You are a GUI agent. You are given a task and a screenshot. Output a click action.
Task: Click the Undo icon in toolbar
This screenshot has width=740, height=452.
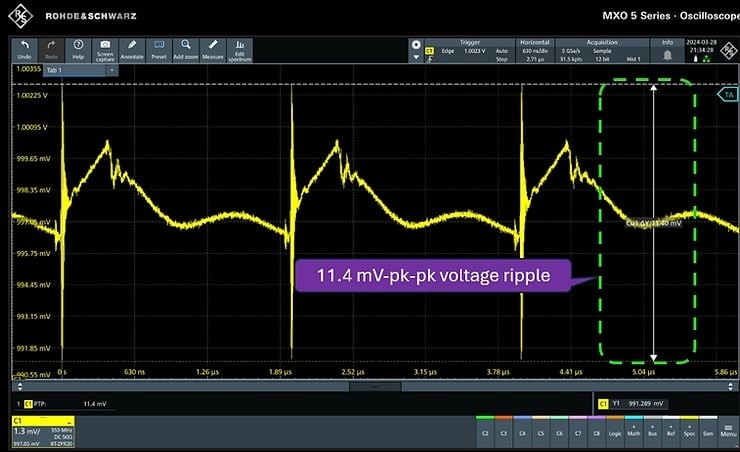point(25,50)
